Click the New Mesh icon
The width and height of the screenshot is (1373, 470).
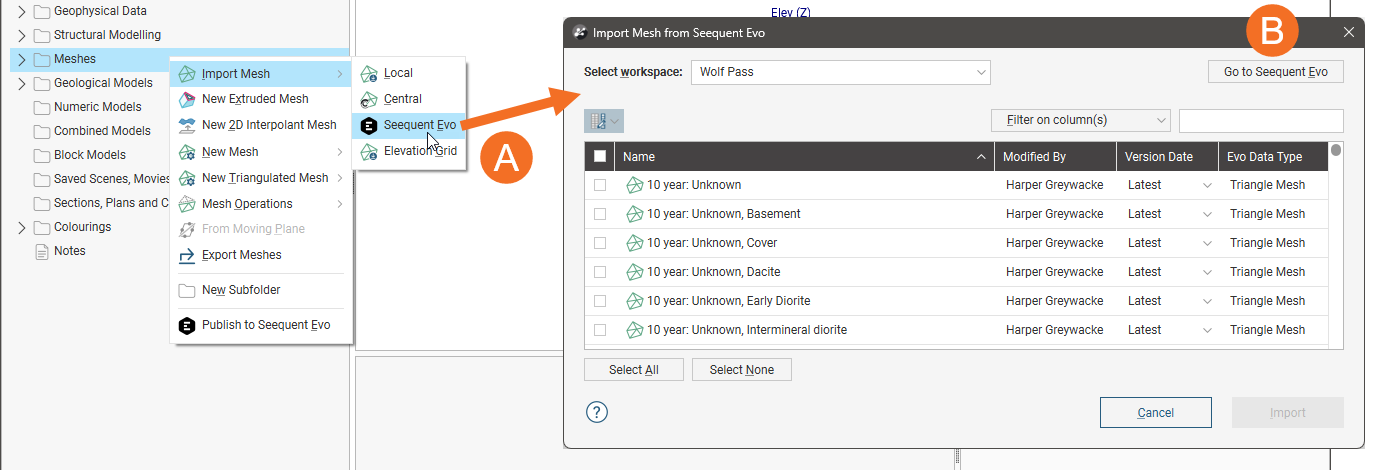click(186, 152)
